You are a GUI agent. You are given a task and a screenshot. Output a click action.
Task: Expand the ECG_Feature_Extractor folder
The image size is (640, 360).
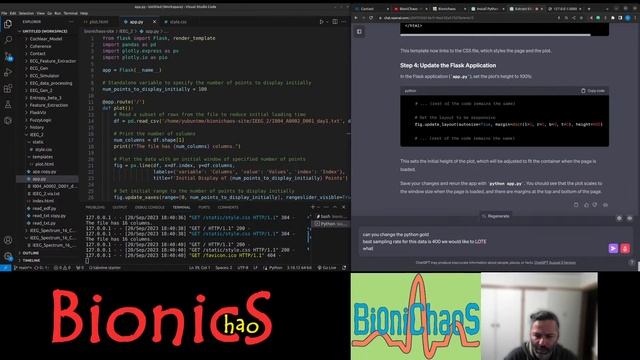tap(53, 61)
